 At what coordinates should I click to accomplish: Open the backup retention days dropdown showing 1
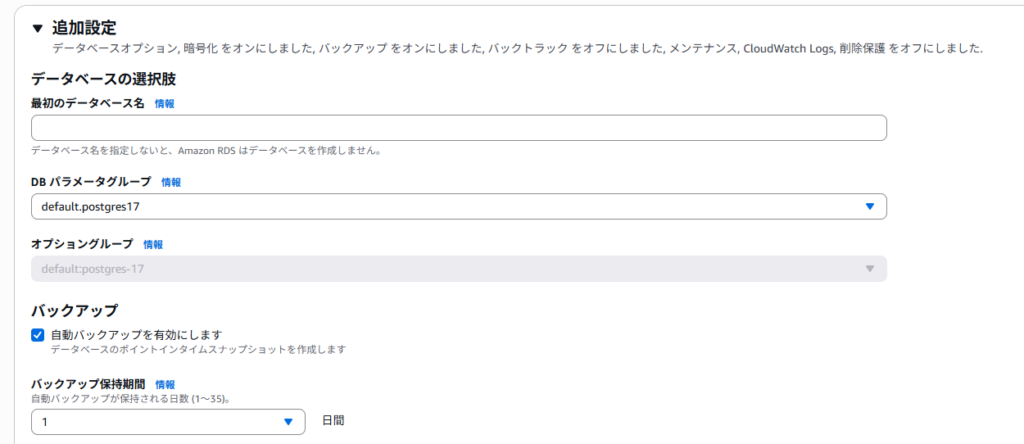point(168,422)
